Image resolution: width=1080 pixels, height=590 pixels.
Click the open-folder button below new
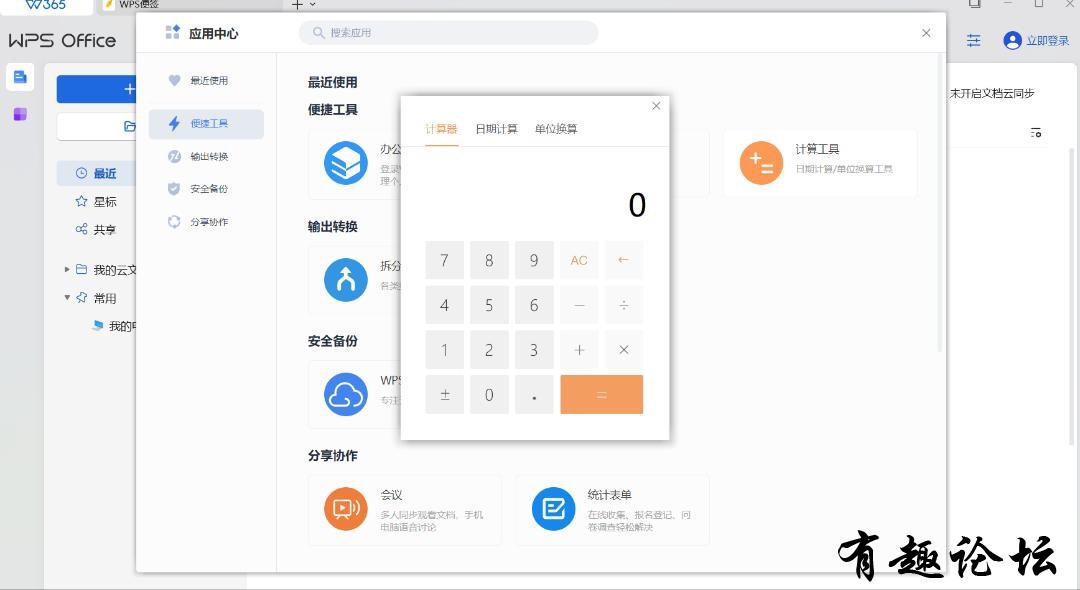click(x=96, y=127)
